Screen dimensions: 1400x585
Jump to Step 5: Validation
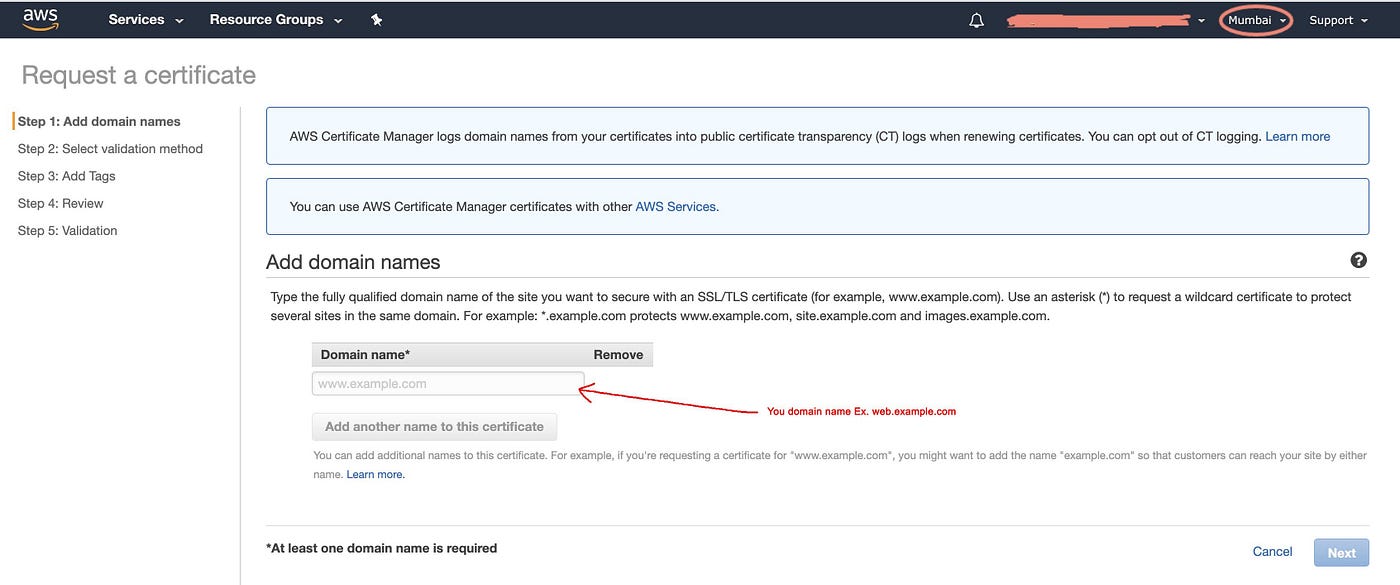[68, 230]
